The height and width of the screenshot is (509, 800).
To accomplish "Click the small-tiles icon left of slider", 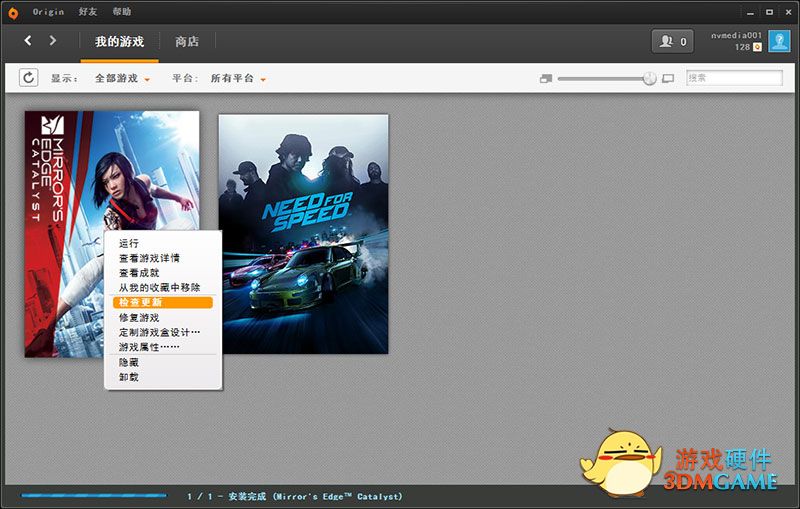I will click(546, 79).
